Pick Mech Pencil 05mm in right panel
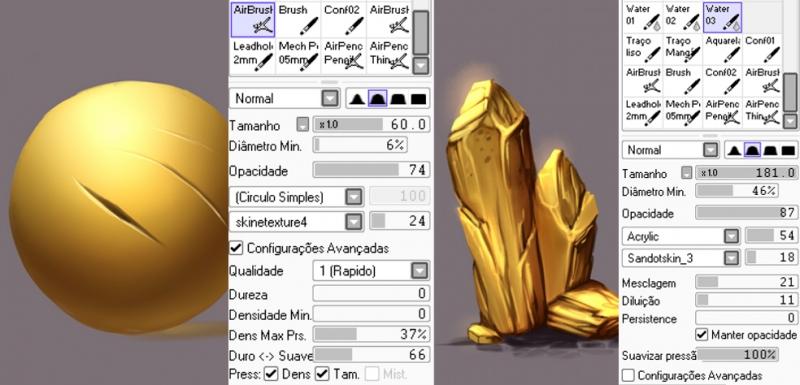800x385 pixels. point(683,112)
